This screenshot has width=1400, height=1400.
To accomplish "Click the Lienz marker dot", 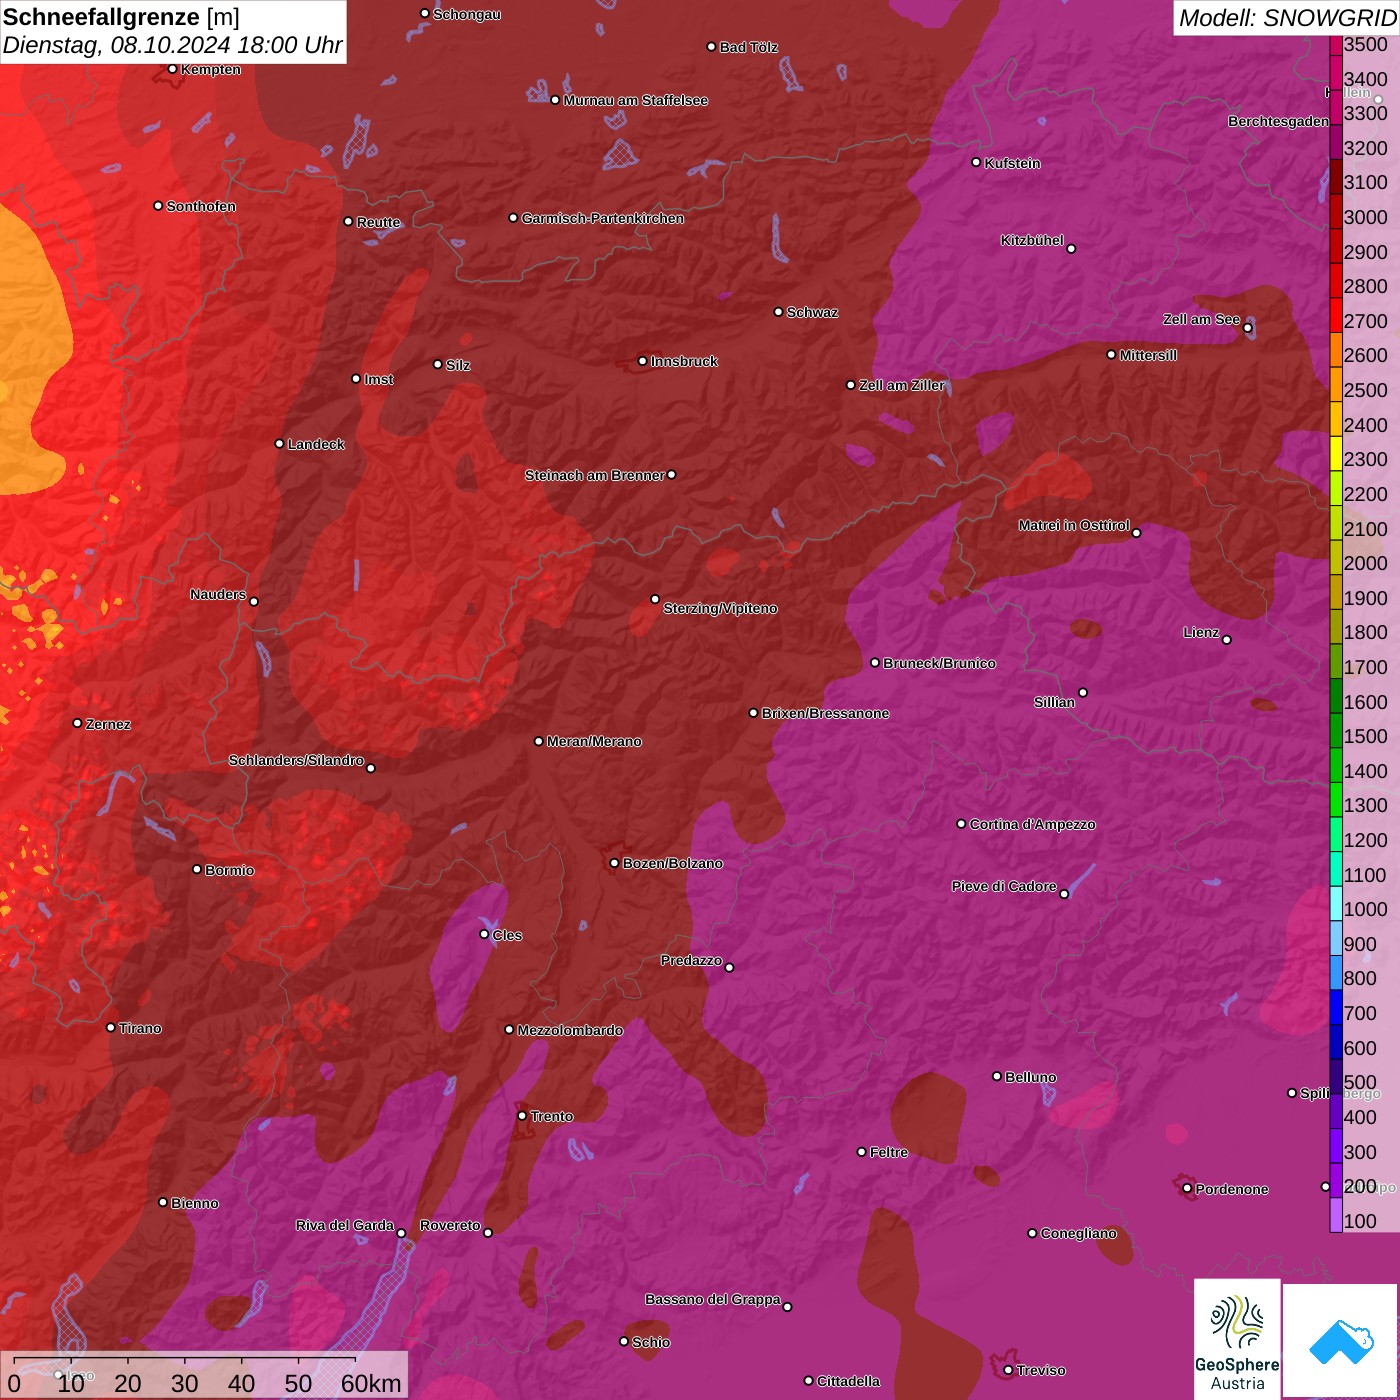I will [1227, 640].
